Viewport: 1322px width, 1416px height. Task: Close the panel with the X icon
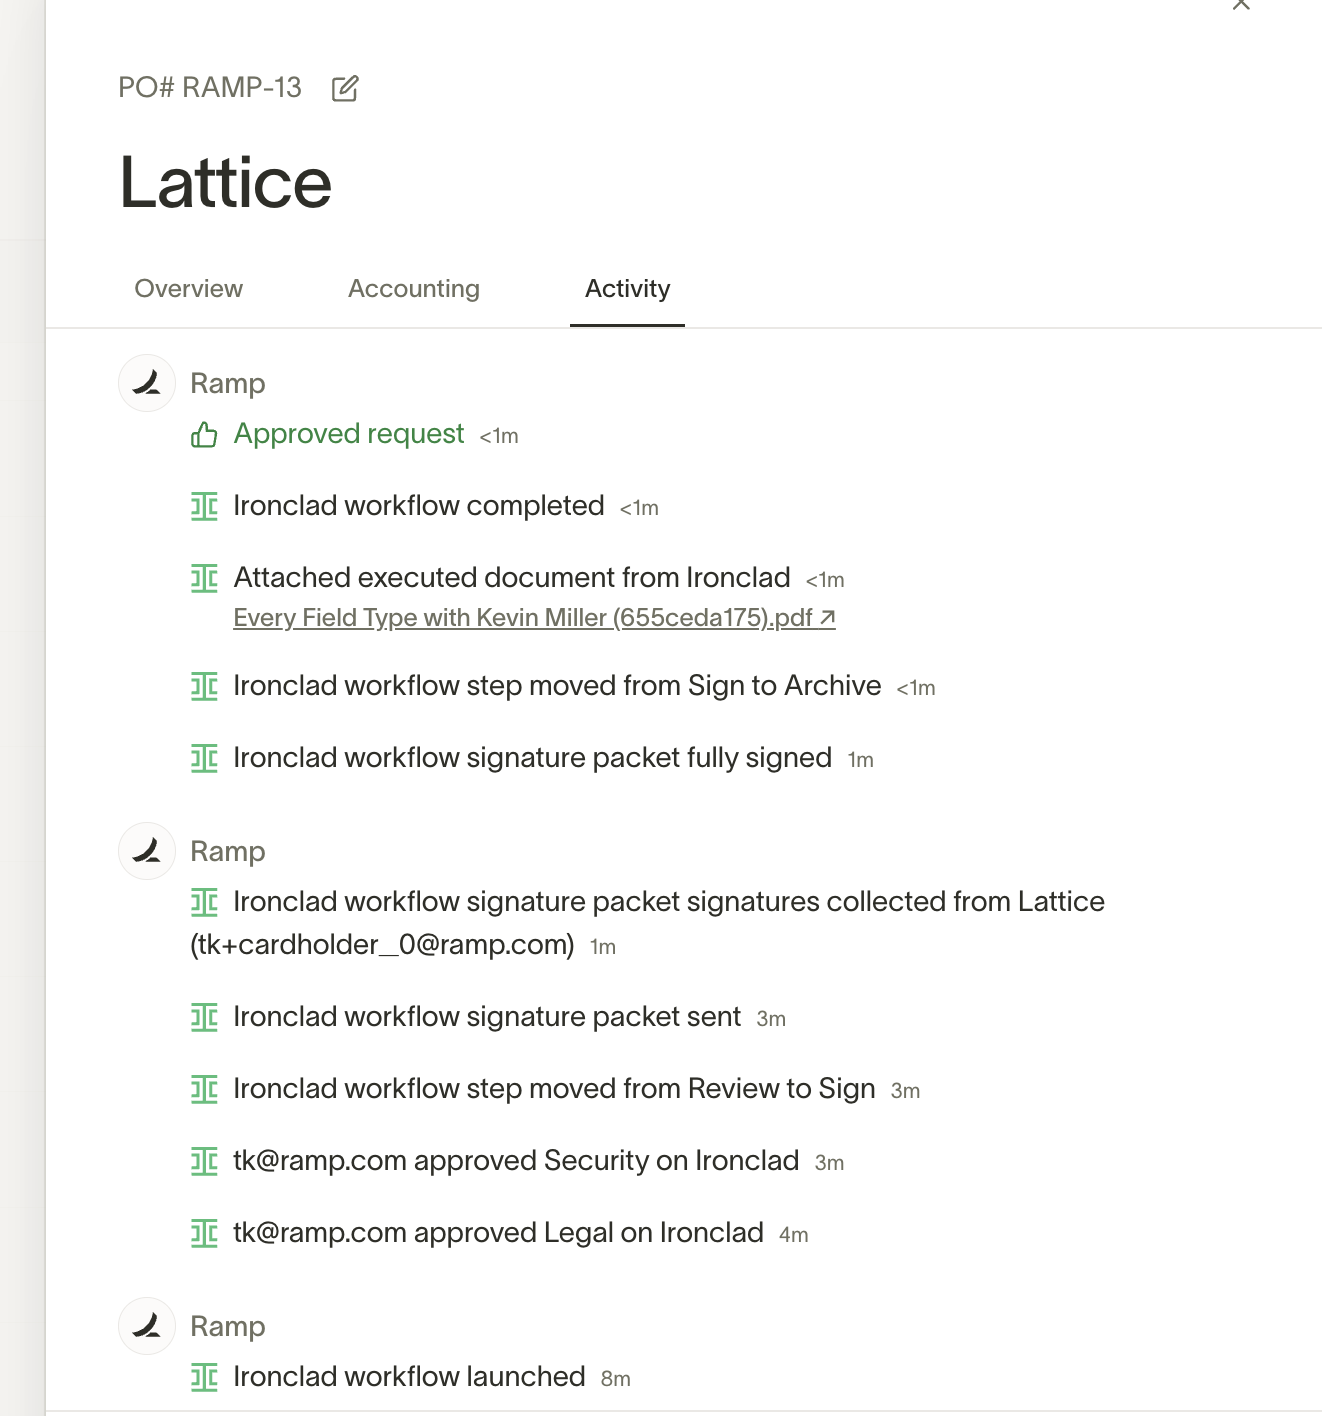[x=1241, y=4]
